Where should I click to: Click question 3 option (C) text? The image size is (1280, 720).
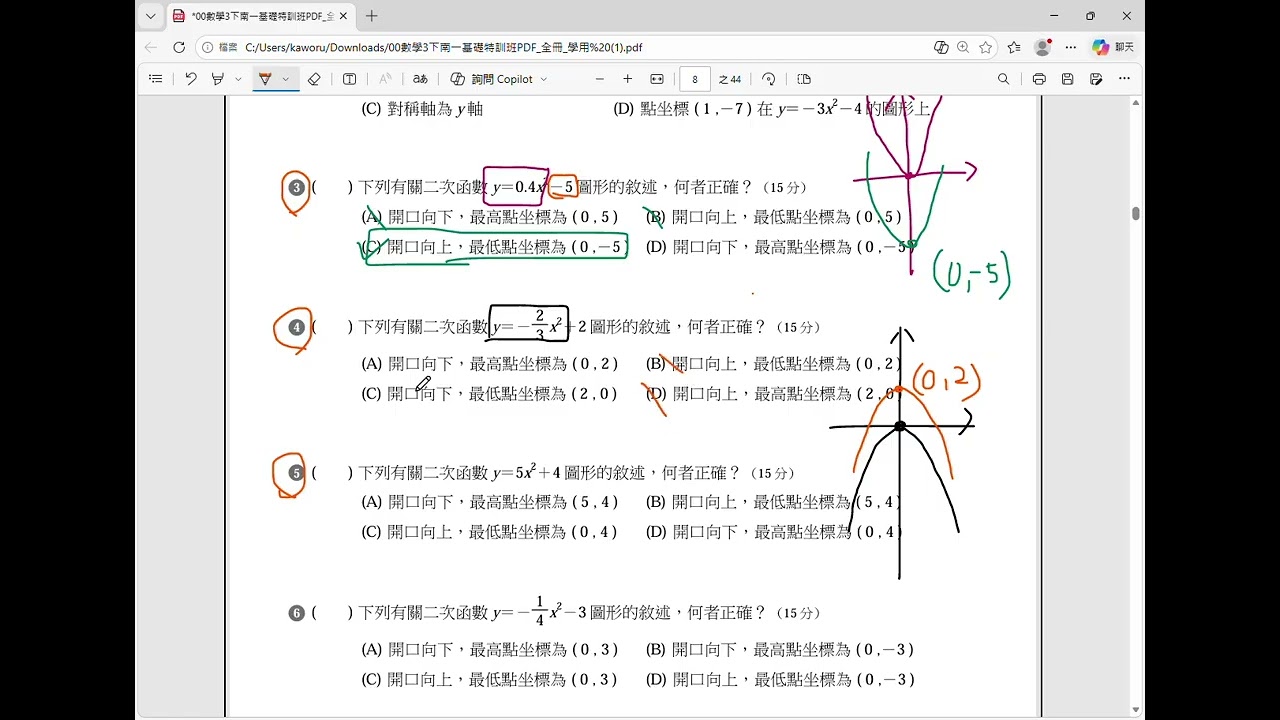point(494,247)
